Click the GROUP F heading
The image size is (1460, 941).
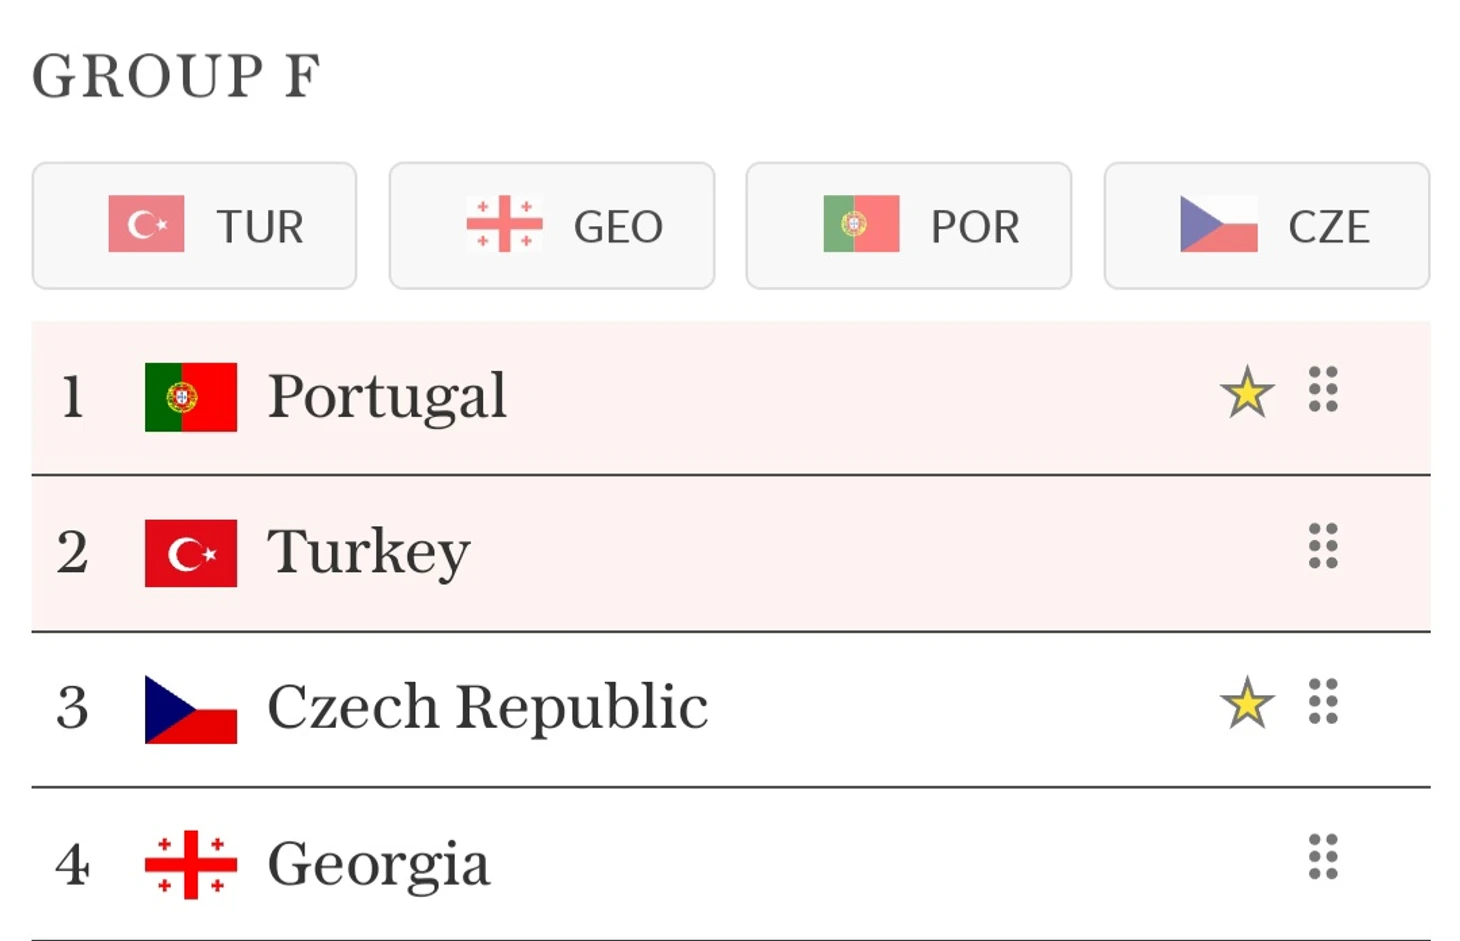click(177, 76)
